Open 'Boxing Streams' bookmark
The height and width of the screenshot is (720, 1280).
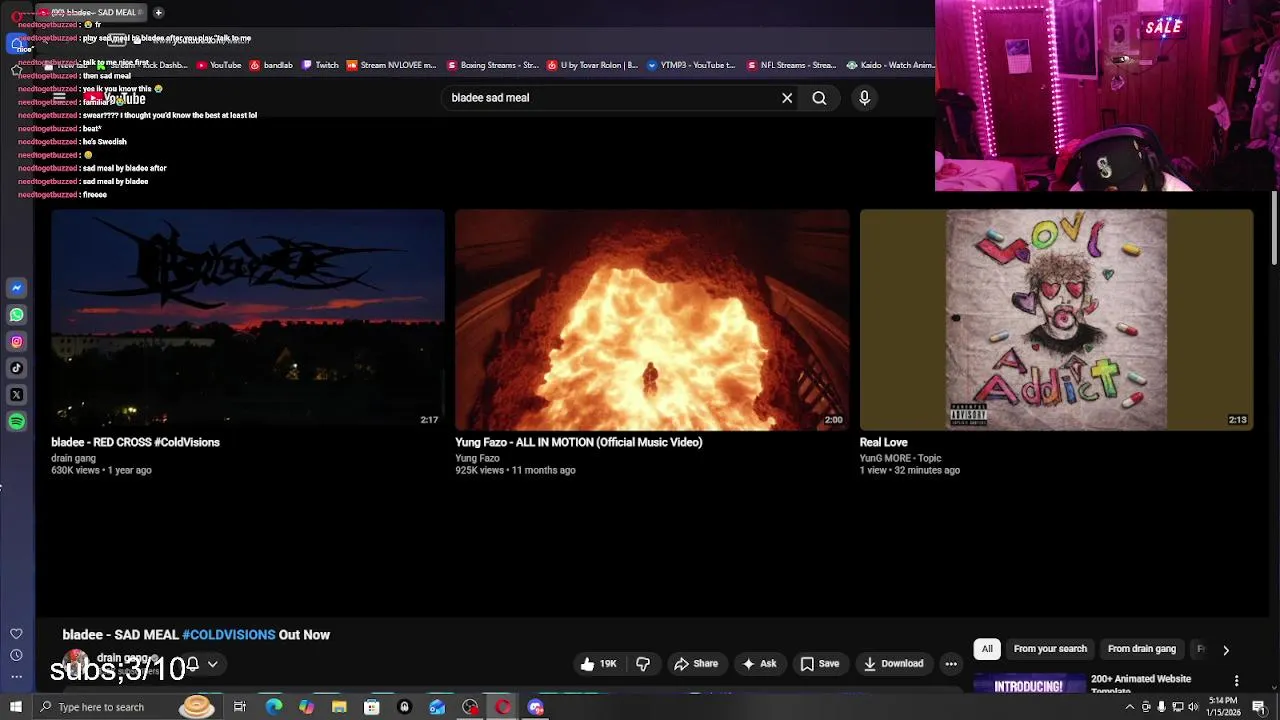492,65
